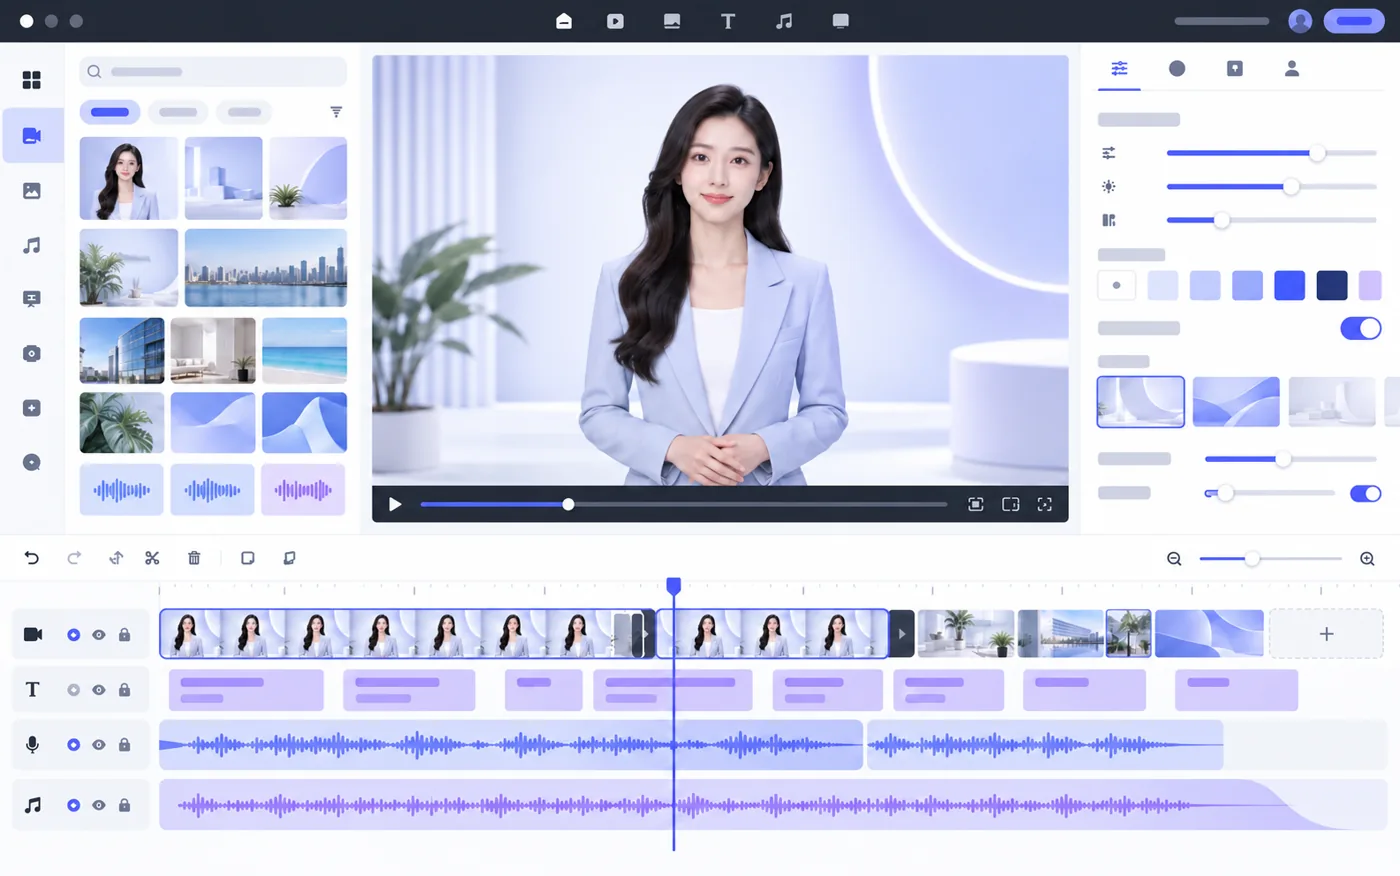Click the microphone icon on the voiceover track
This screenshot has height=876, width=1400.
(33, 744)
